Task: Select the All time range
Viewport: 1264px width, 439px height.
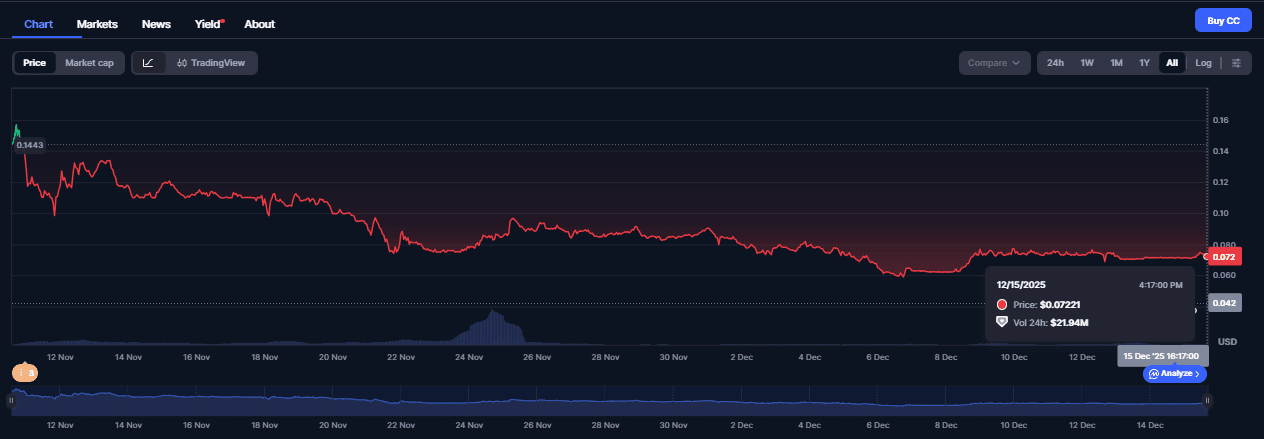Action: pos(1172,63)
